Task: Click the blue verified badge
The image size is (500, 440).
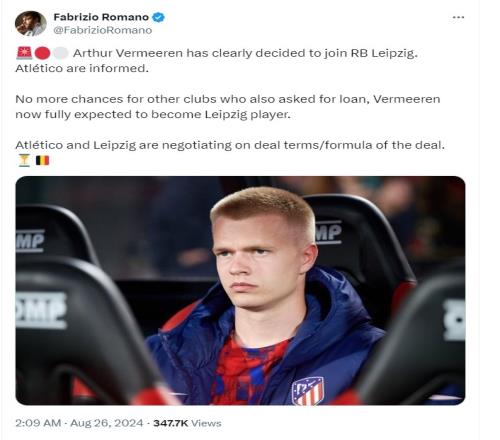Action: (x=158, y=17)
